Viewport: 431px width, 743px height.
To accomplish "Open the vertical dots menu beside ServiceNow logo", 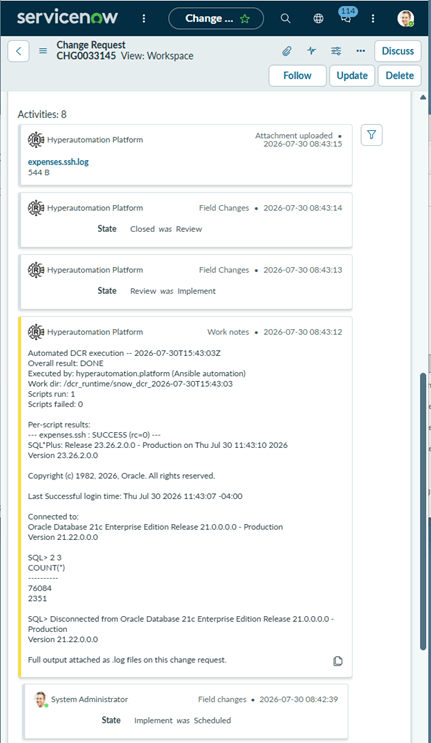I will (144, 18).
